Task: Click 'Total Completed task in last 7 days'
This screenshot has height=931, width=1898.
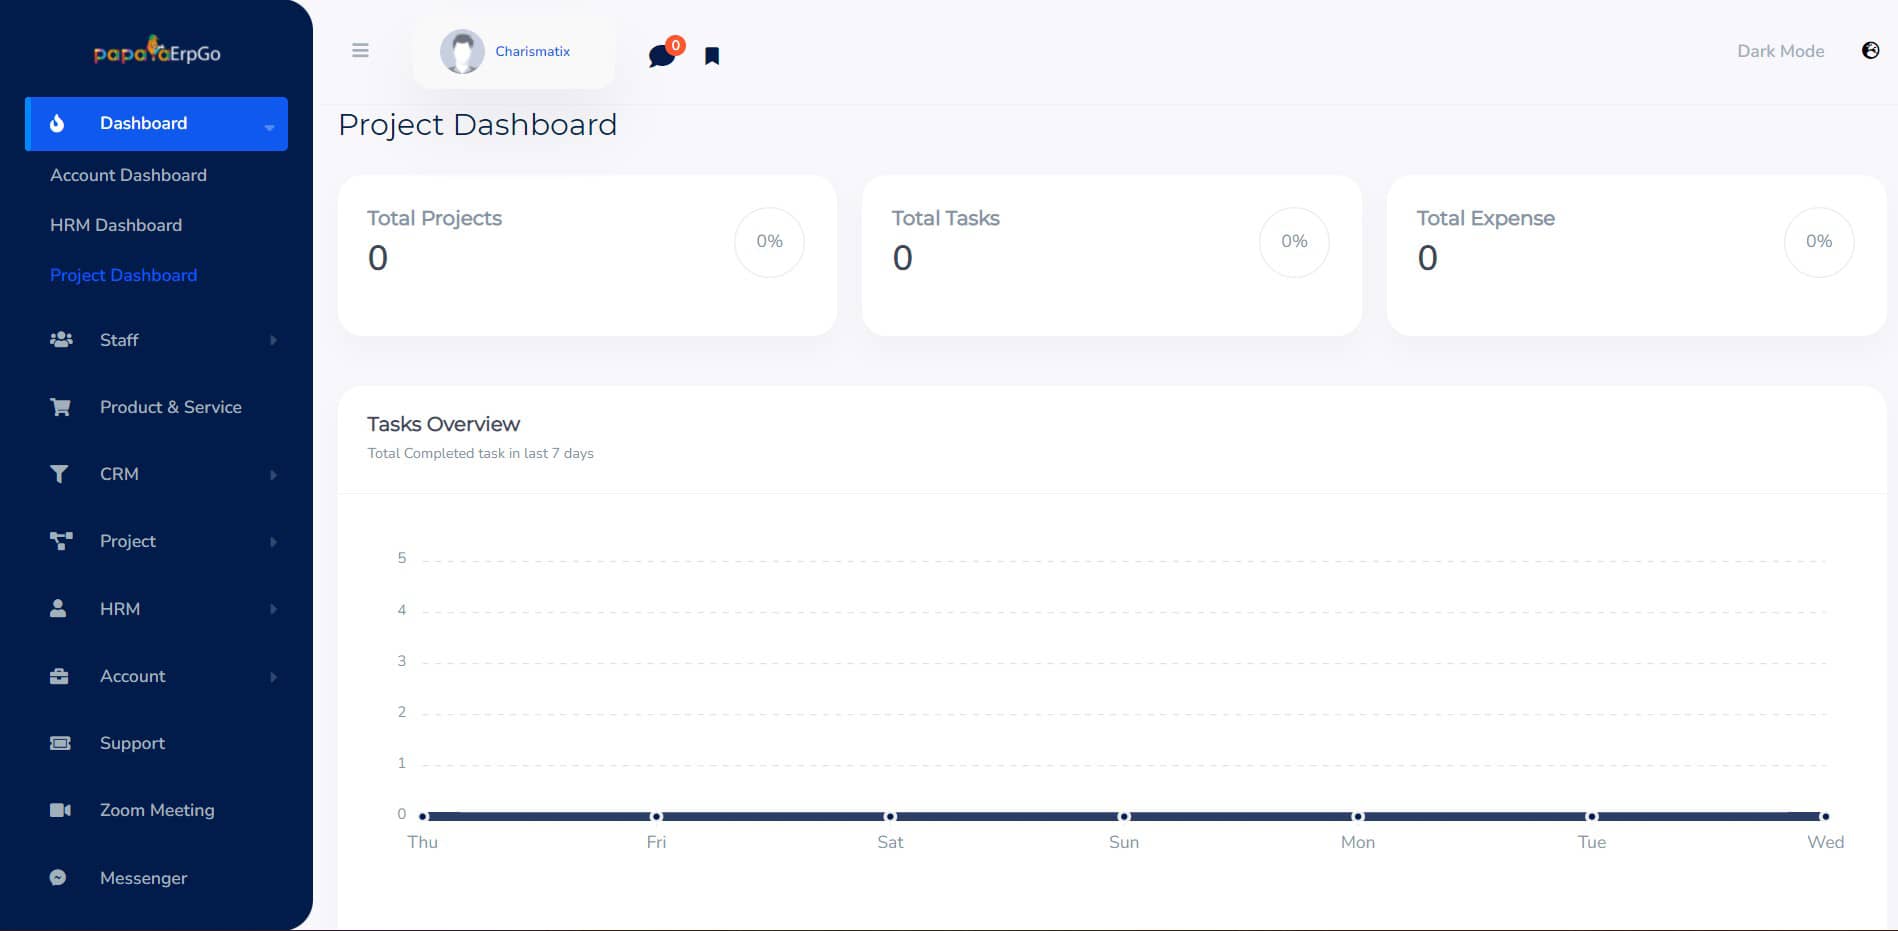Action: tap(480, 453)
